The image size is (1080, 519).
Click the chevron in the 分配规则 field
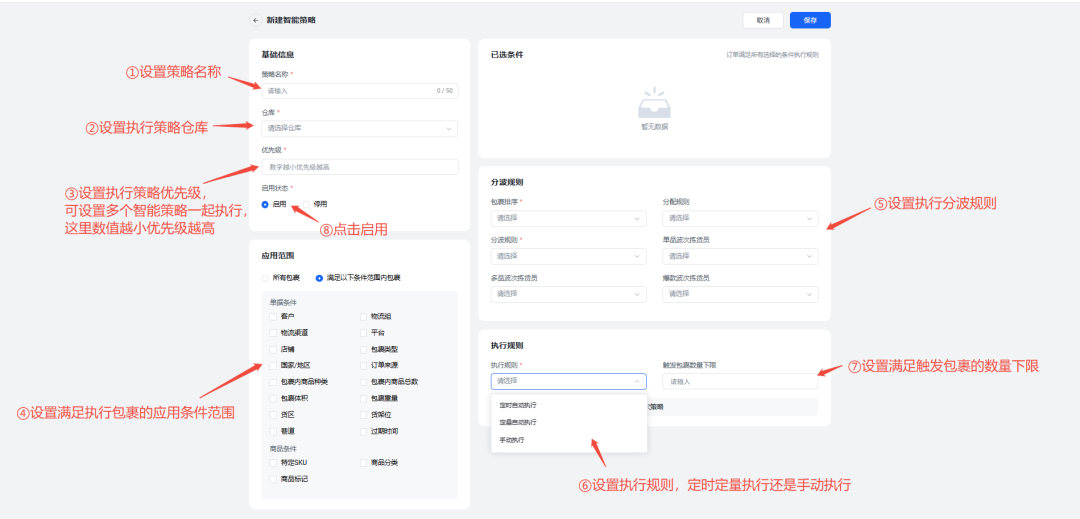(x=809, y=218)
